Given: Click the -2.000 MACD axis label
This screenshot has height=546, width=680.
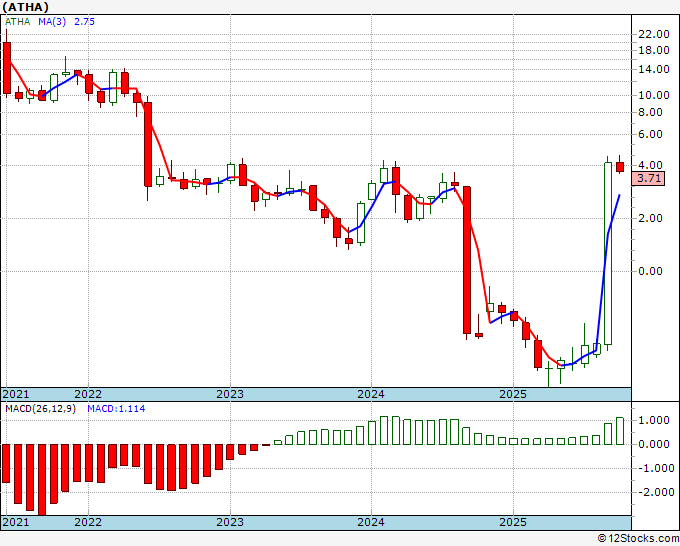Looking at the screenshot, I should 656,492.
